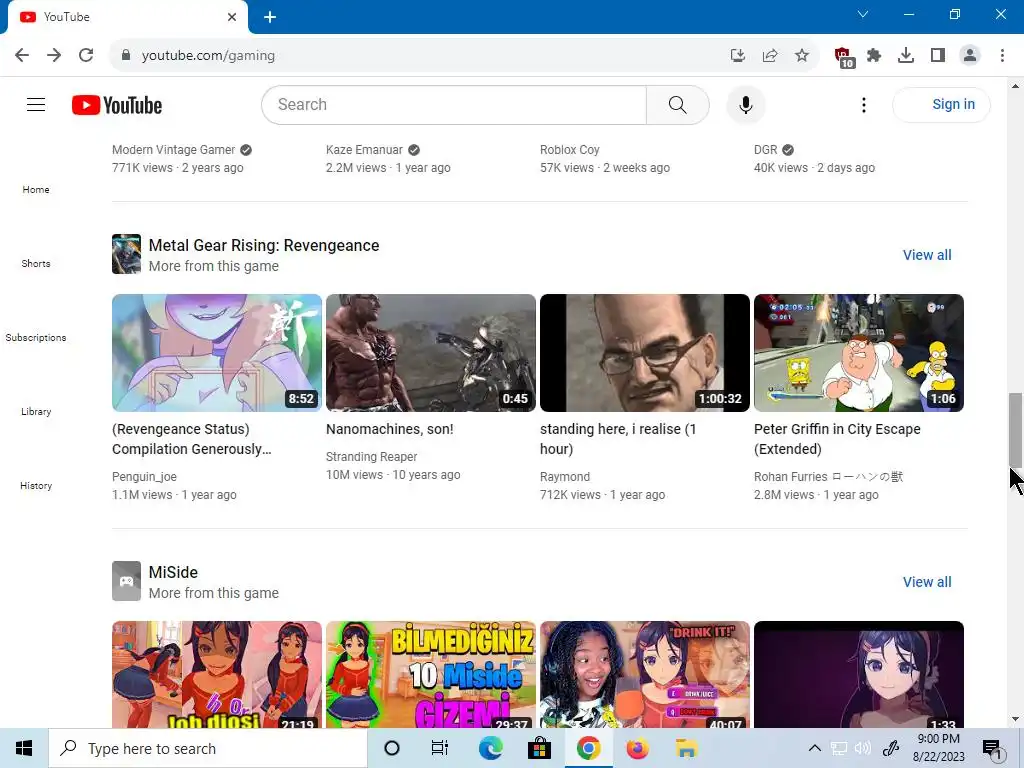Click the page vertical scrollbar thumb

(1016, 429)
